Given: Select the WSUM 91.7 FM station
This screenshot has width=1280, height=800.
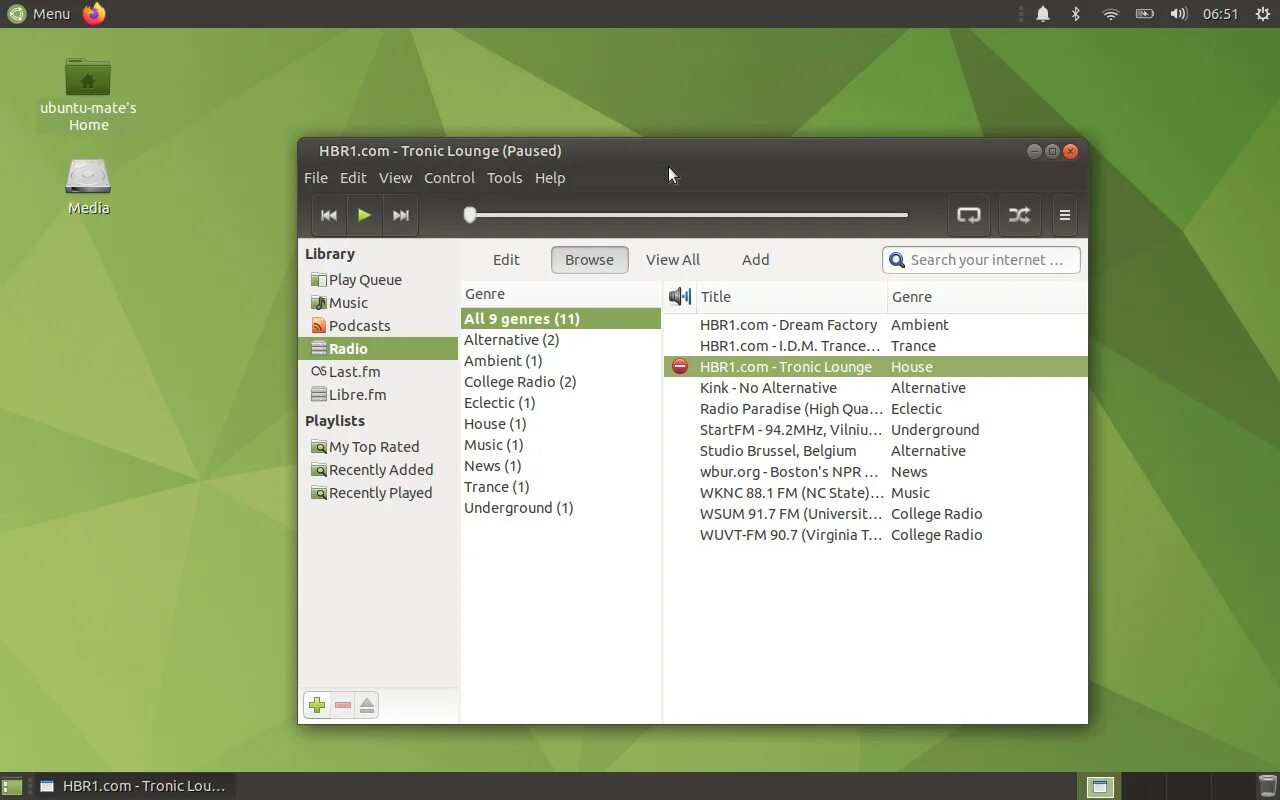Looking at the screenshot, I should pyautogui.click(x=875, y=514).
